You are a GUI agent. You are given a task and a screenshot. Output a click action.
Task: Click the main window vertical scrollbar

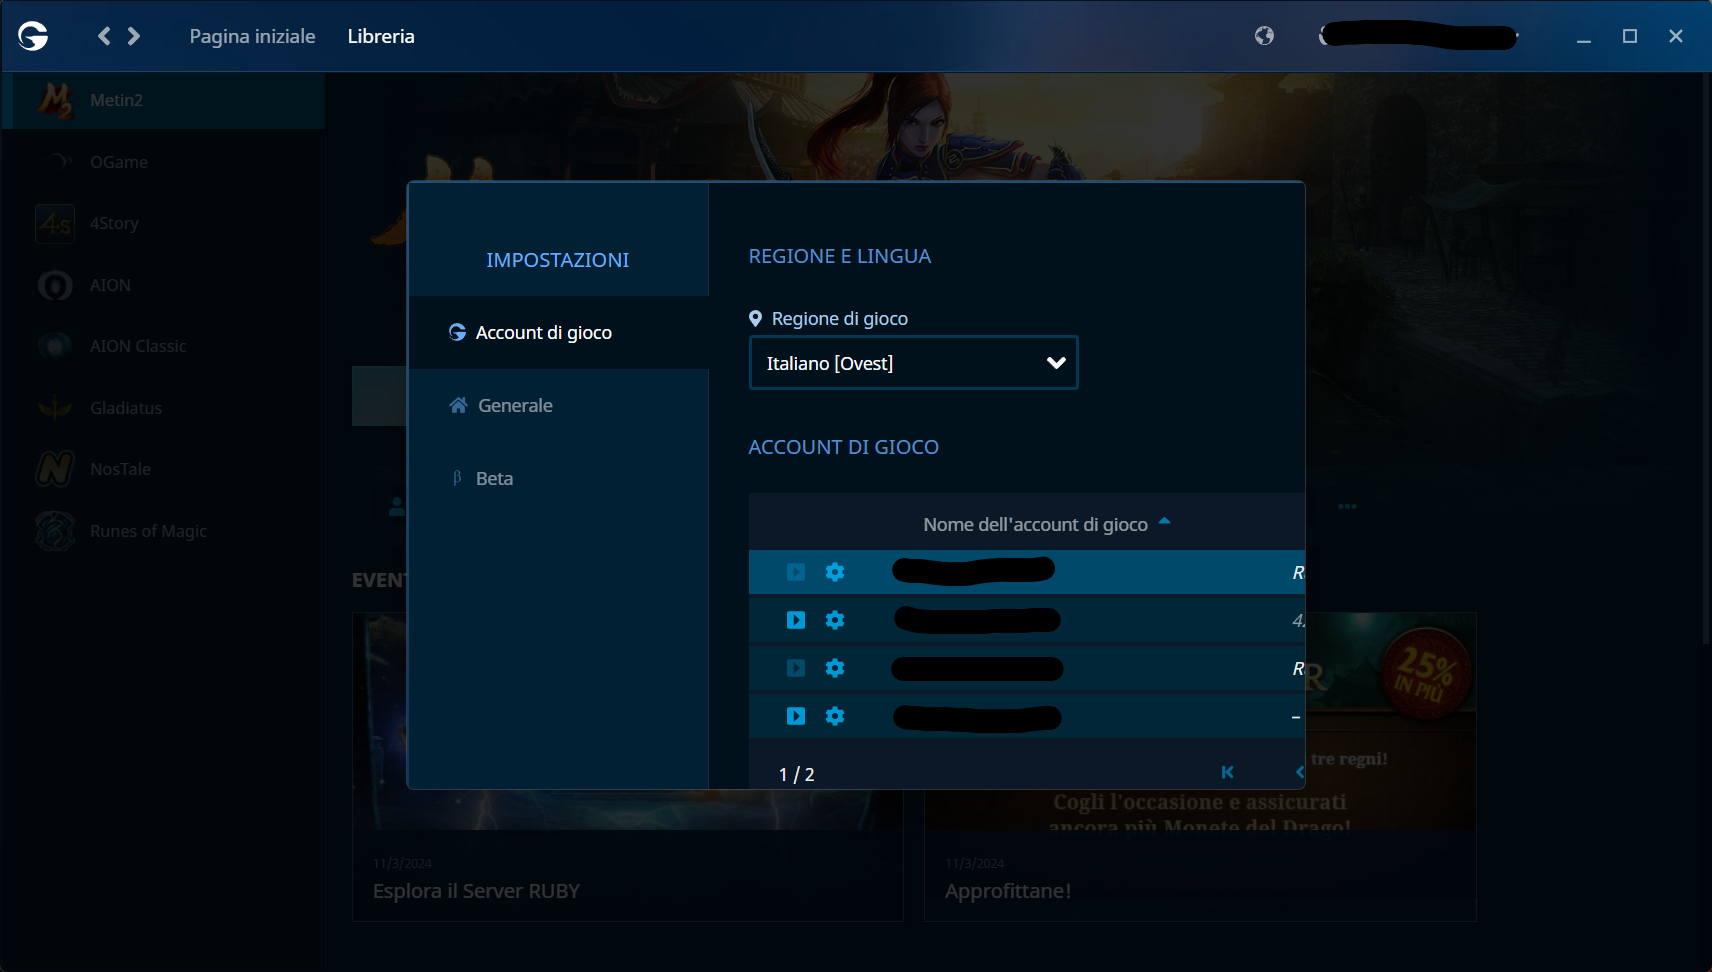tap(1706, 360)
